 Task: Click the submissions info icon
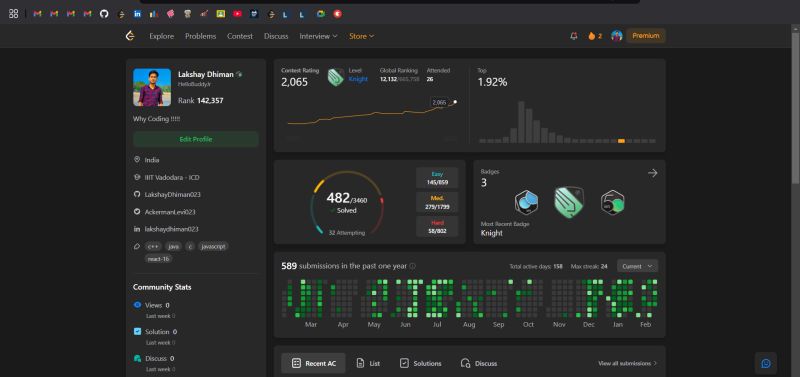413,266
